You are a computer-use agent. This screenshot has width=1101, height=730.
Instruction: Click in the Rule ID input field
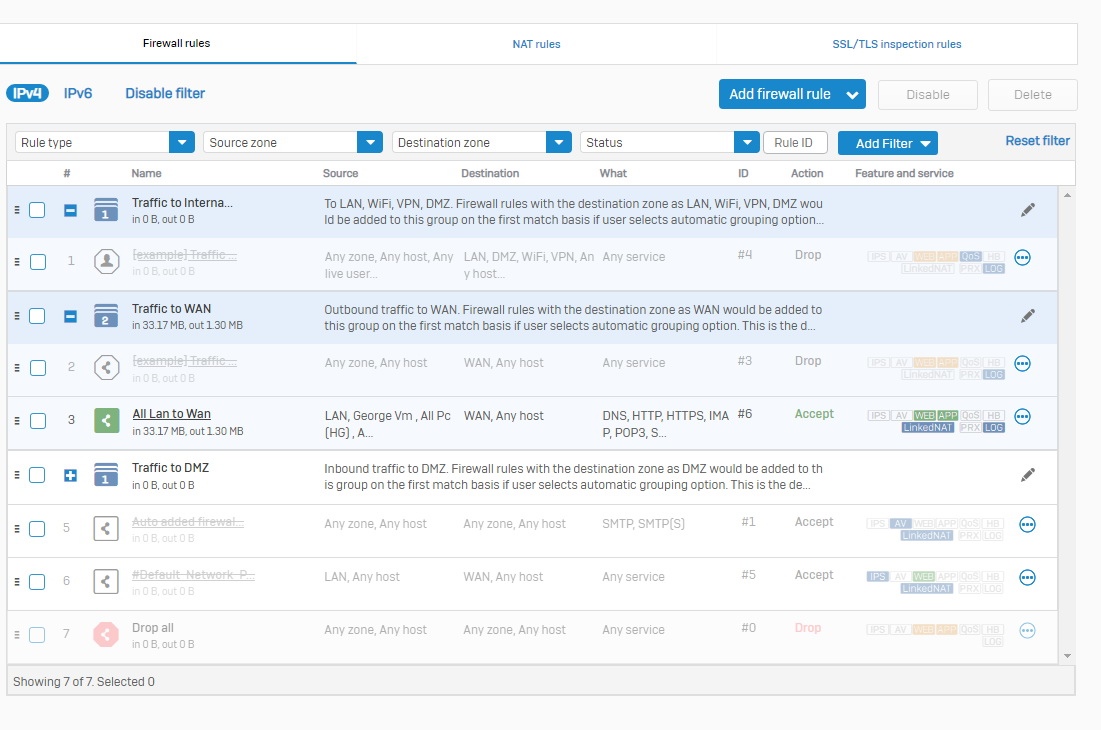(795, 142)
